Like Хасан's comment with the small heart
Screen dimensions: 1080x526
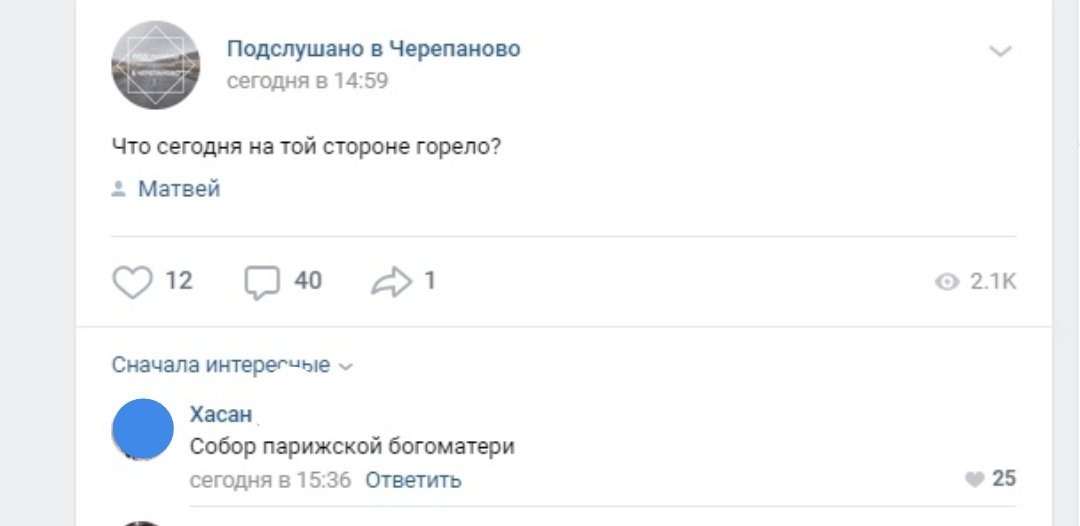coord(975,480)
